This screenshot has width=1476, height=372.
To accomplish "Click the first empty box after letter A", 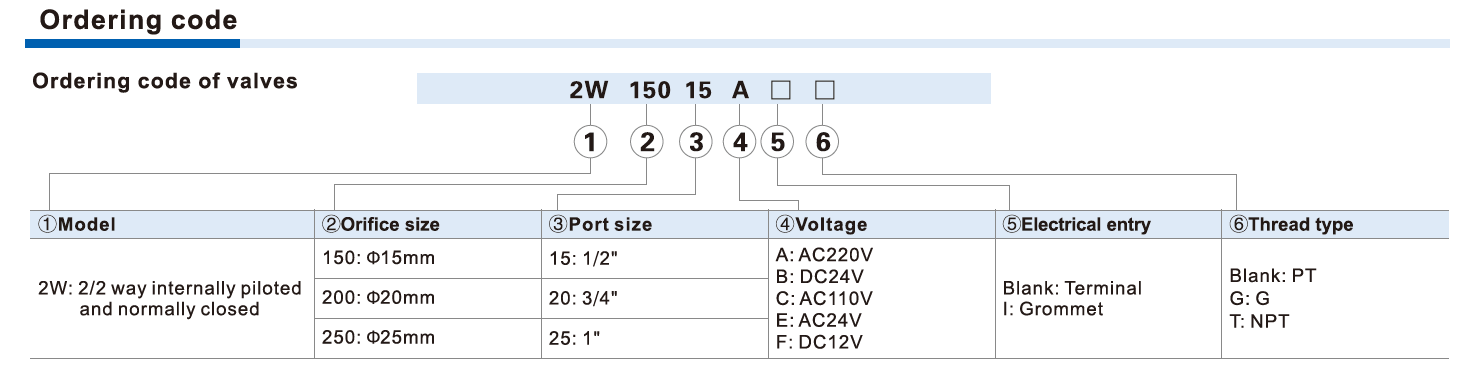I will pyautogui.click(x=780, y=90).
